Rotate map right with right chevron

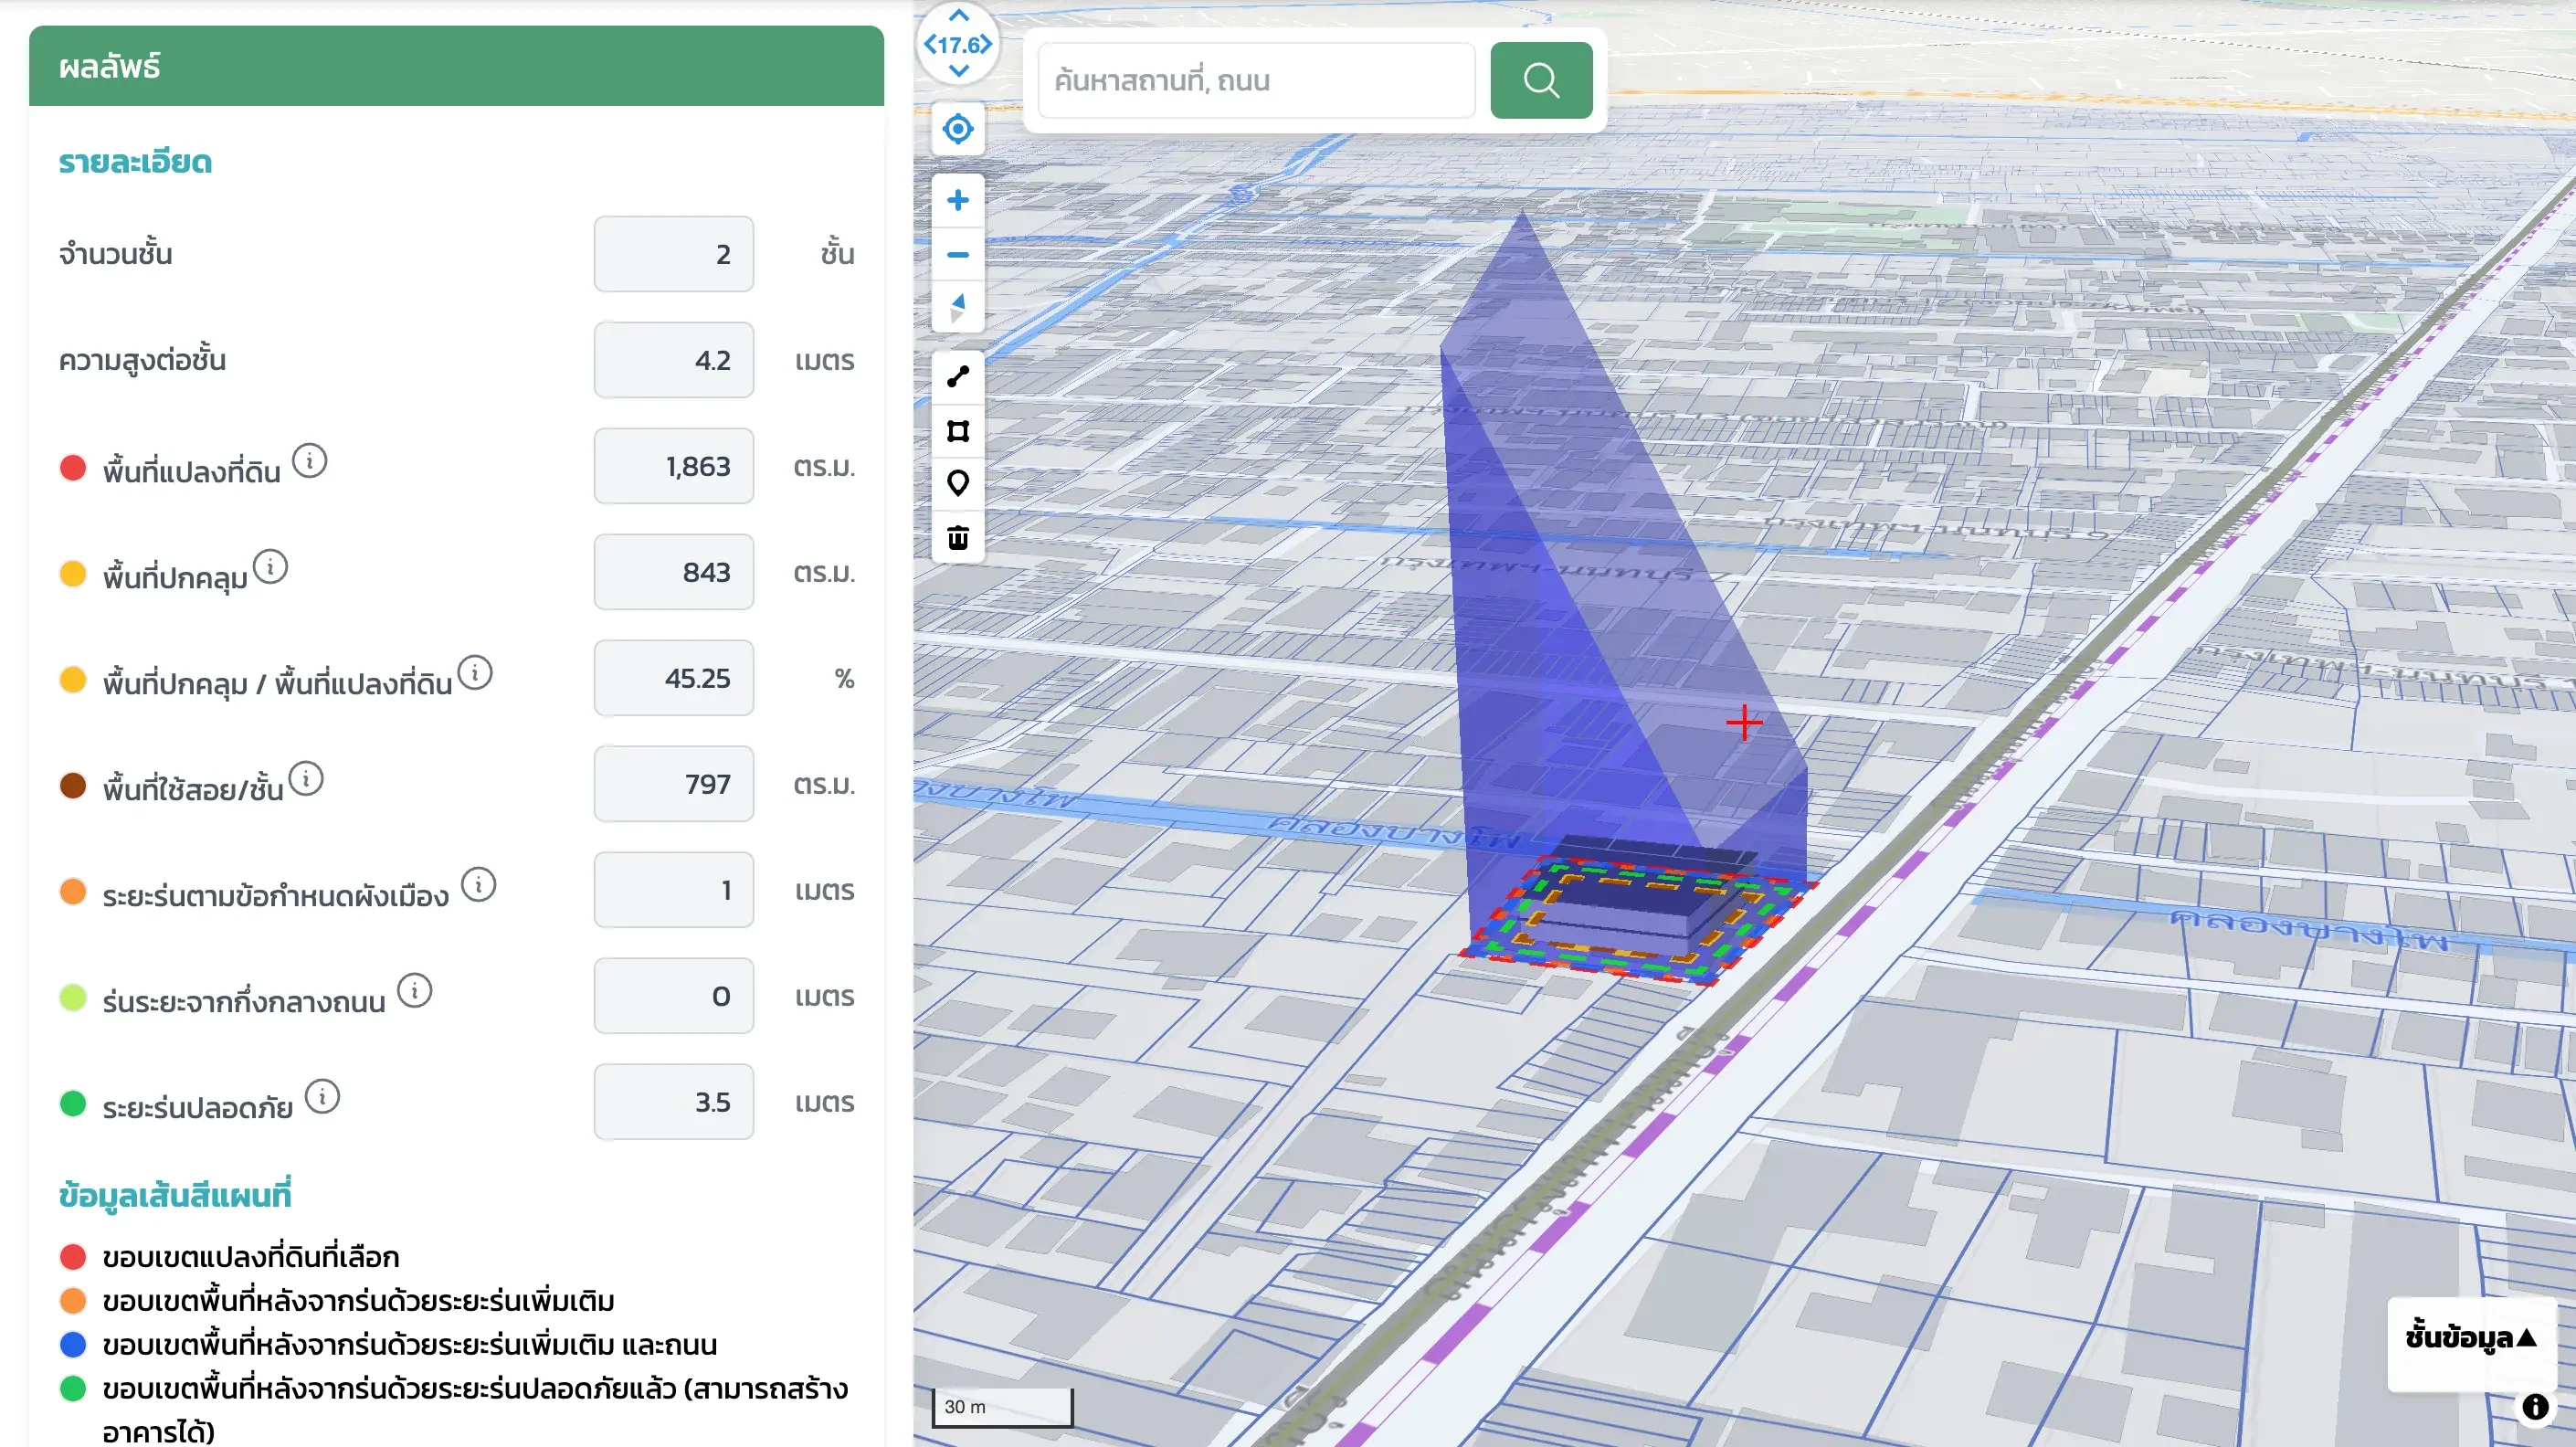(x=986, y=44)
